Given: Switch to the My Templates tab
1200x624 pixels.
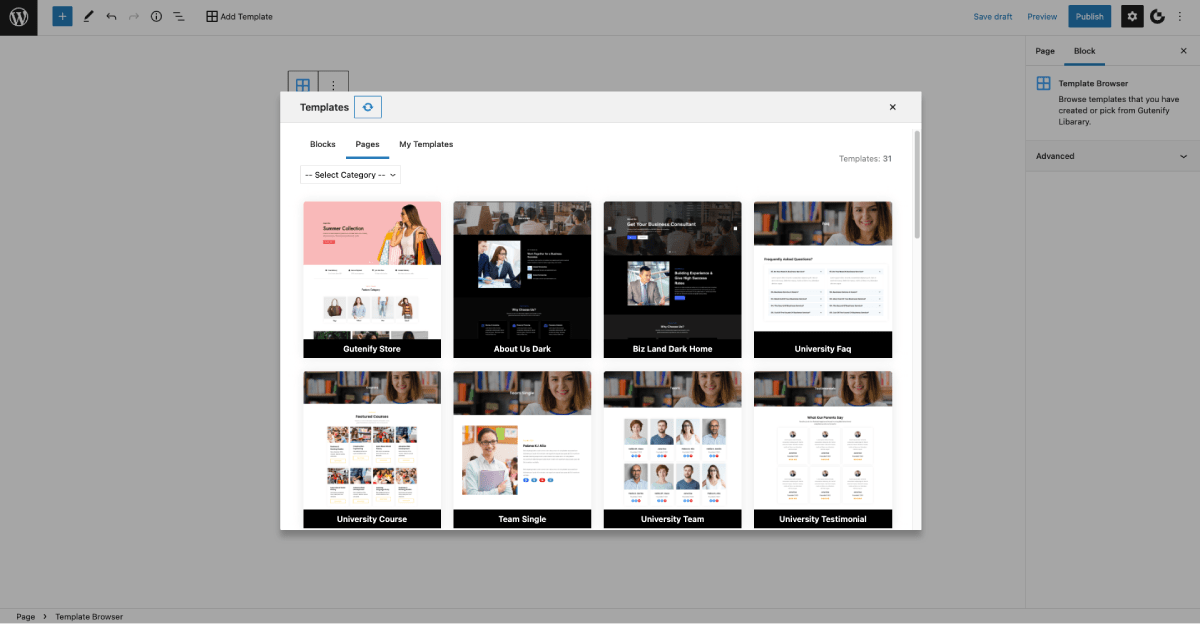Looking at the screenshot, I should click(426, 144).
